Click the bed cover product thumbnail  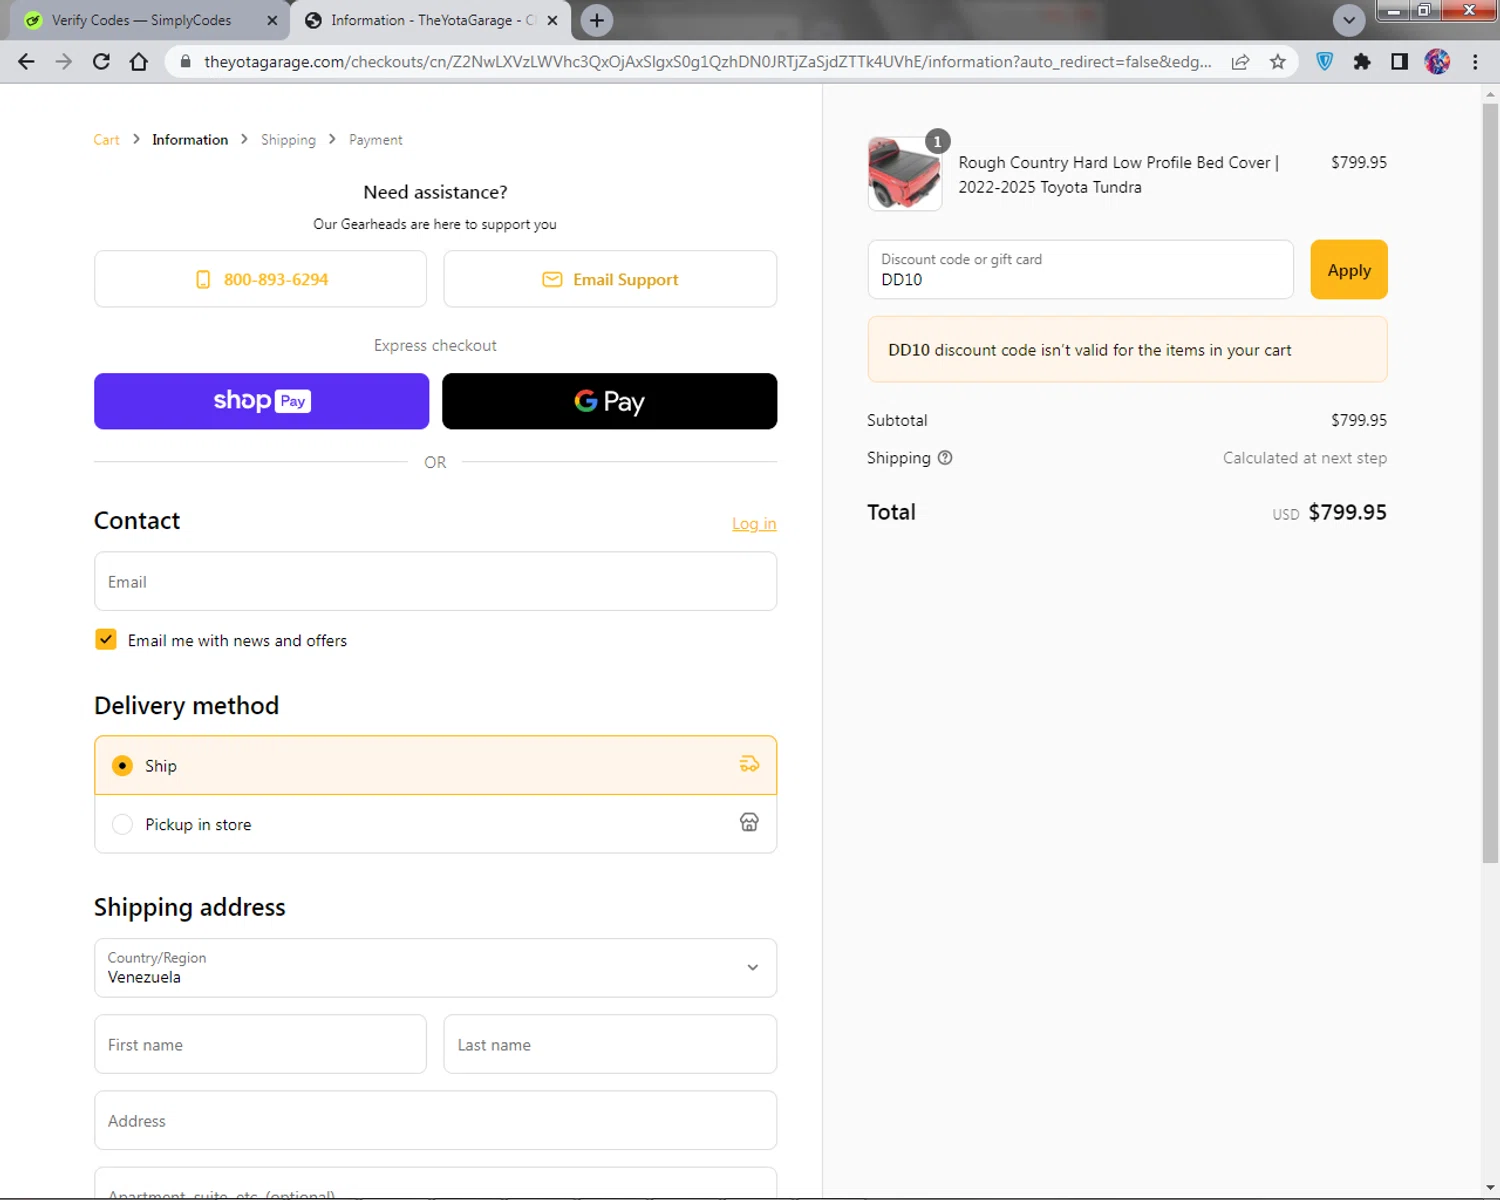click(904, 174)
